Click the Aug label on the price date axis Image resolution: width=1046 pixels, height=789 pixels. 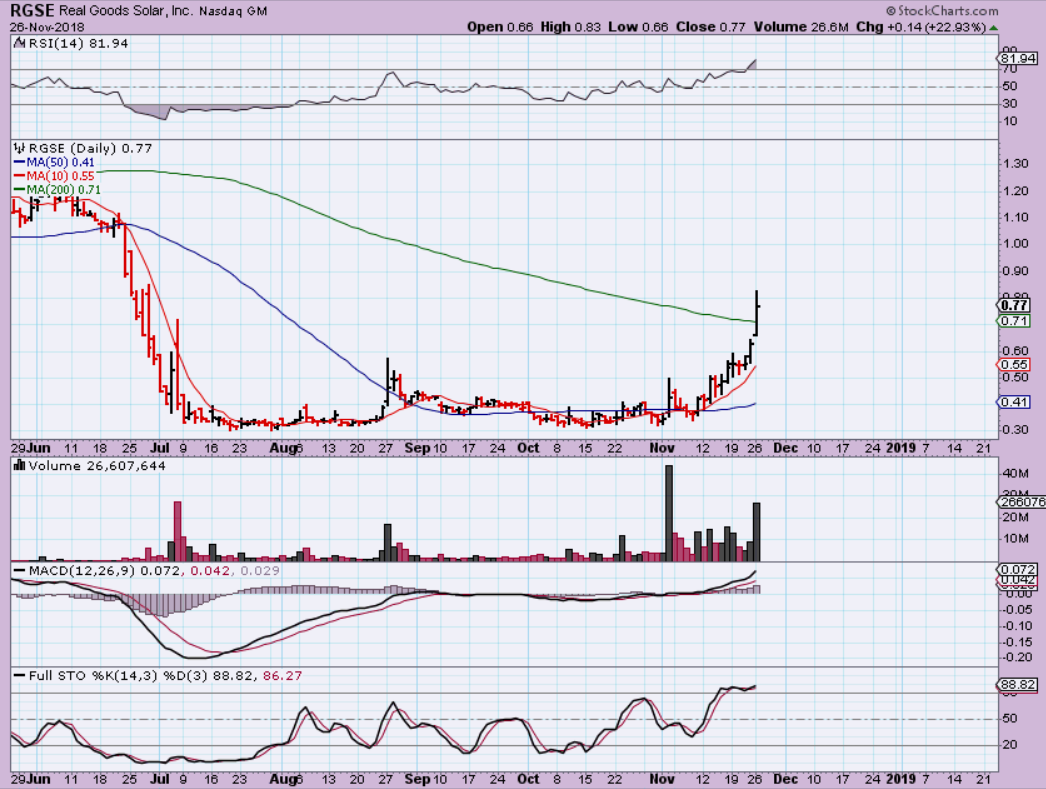pos(283,448)
